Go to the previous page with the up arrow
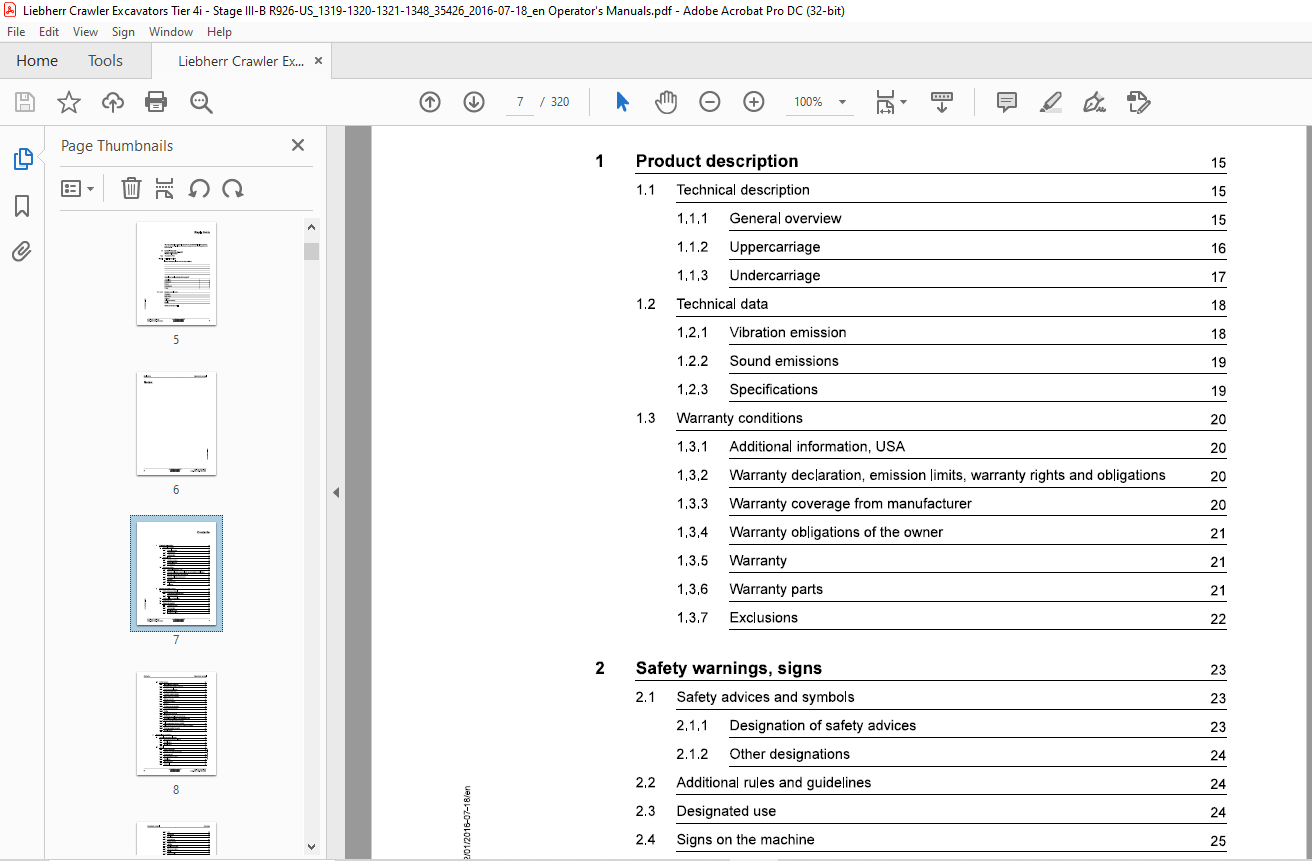 pos(430,102)
